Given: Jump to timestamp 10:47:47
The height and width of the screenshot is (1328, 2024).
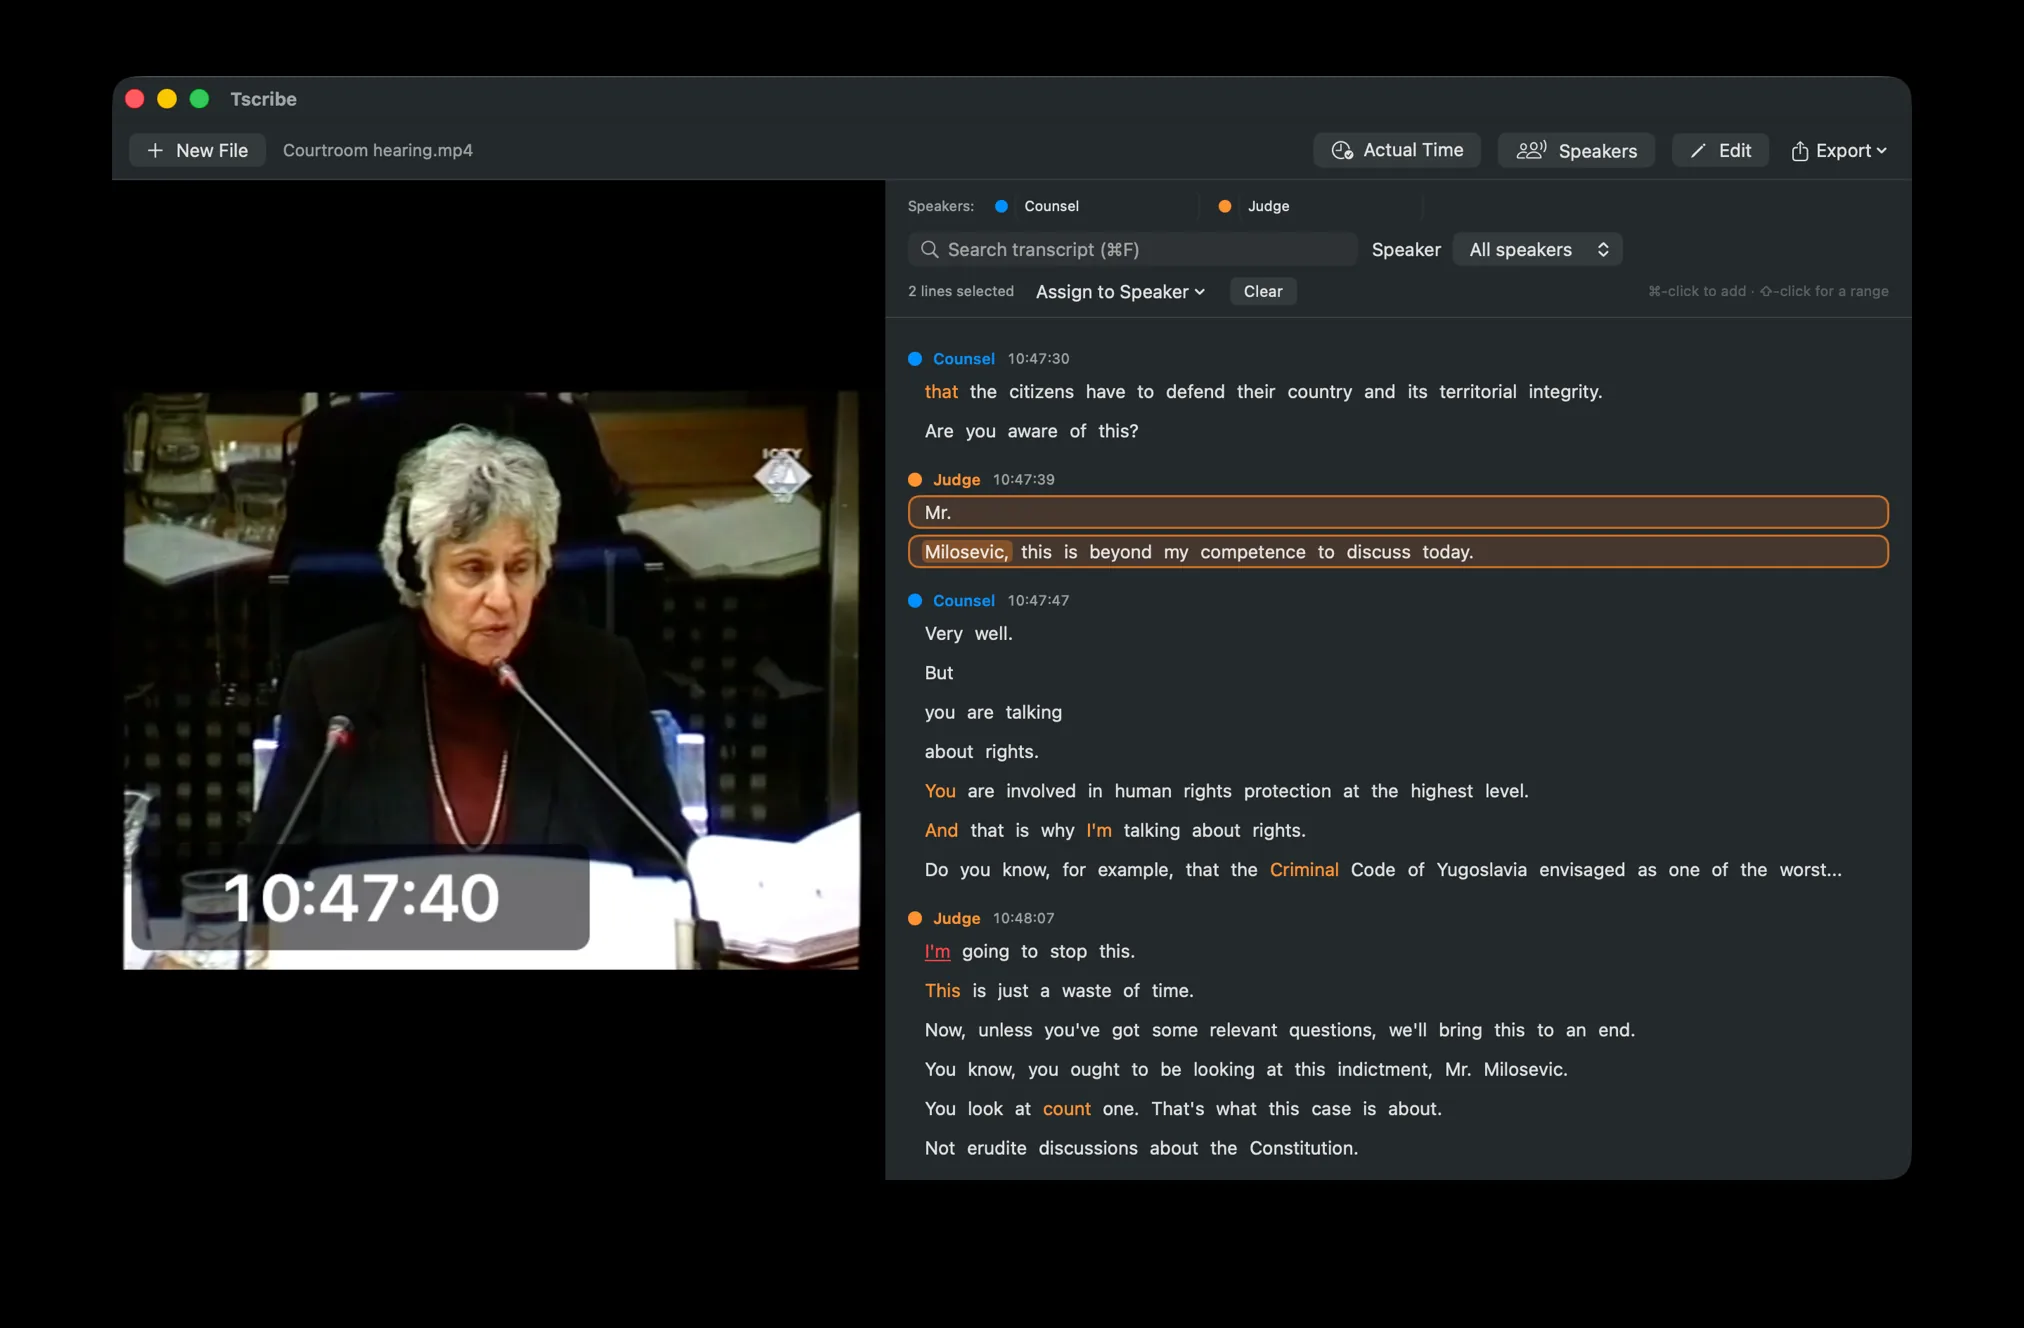Looking at the screenshot, I should (1038, 600).
